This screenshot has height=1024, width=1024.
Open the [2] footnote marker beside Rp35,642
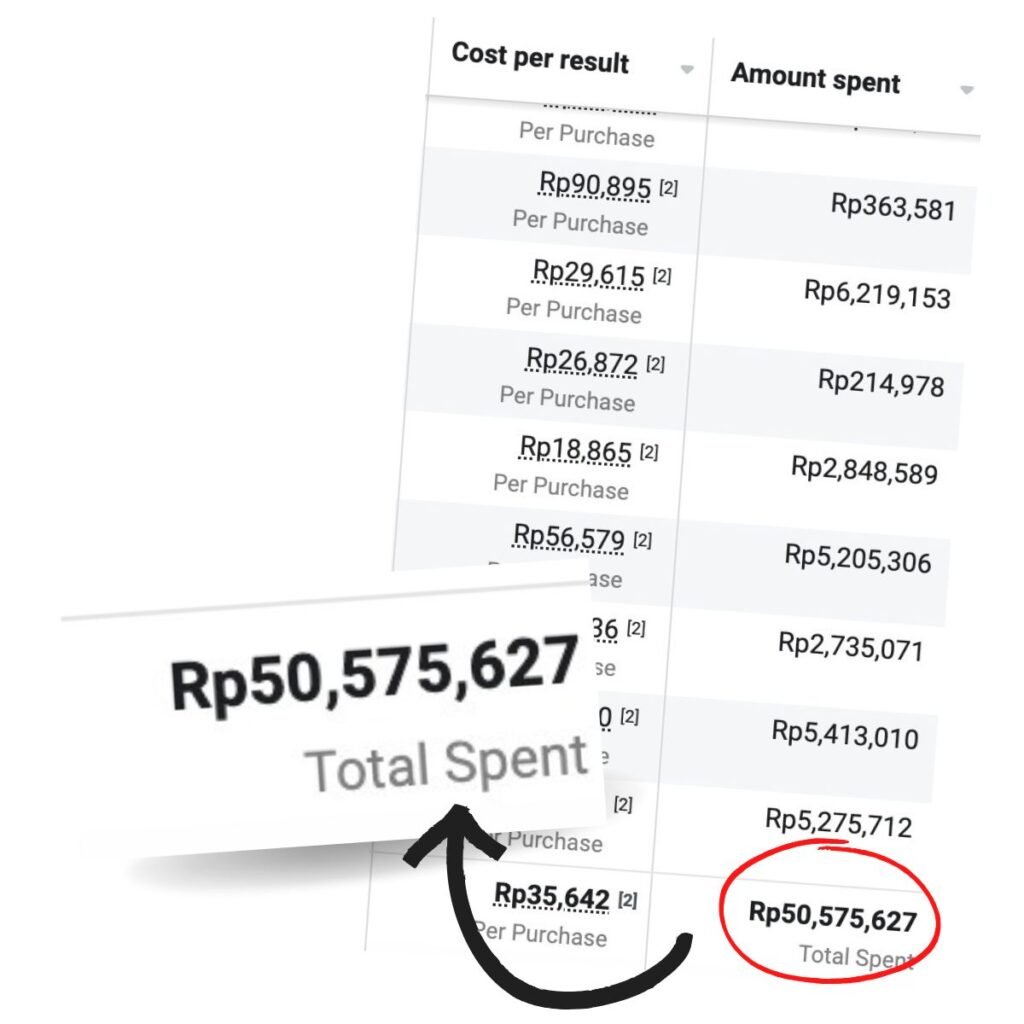click(x=627, y=900)
